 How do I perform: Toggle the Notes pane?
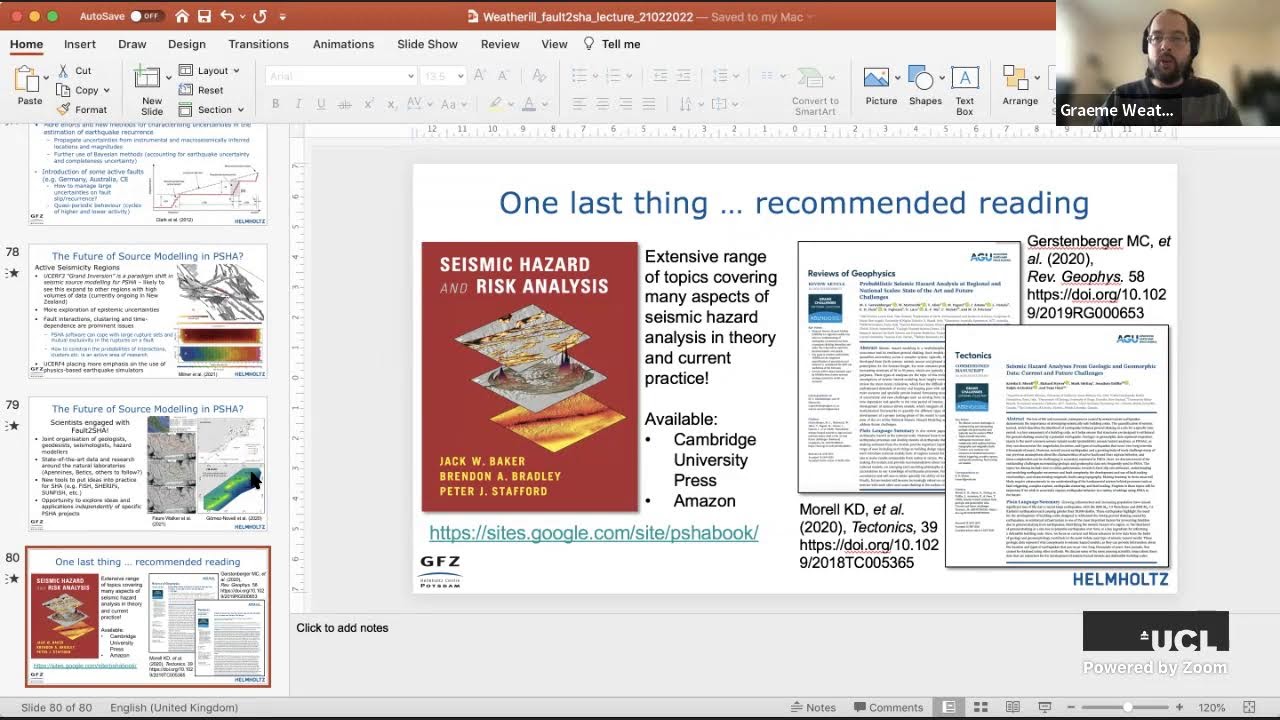[812, 707]
